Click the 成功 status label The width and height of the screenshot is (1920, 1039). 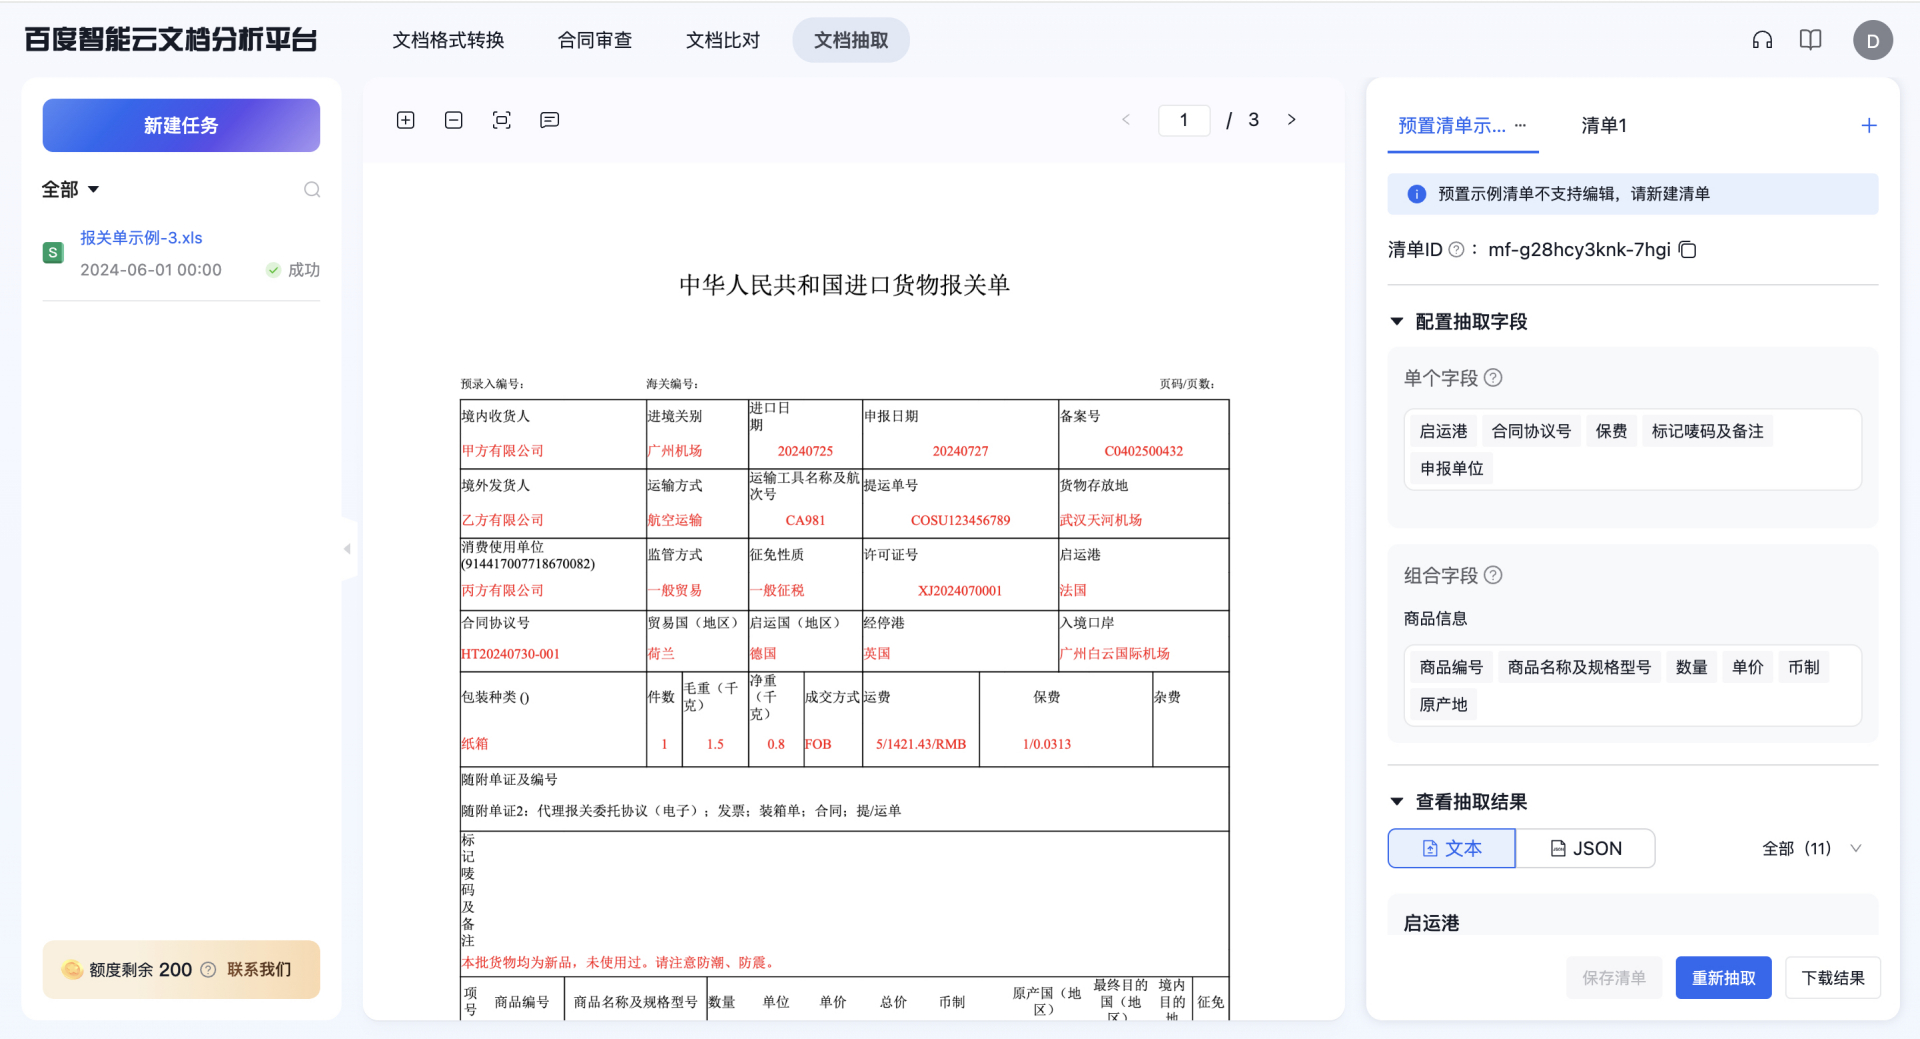coord(304,270)
